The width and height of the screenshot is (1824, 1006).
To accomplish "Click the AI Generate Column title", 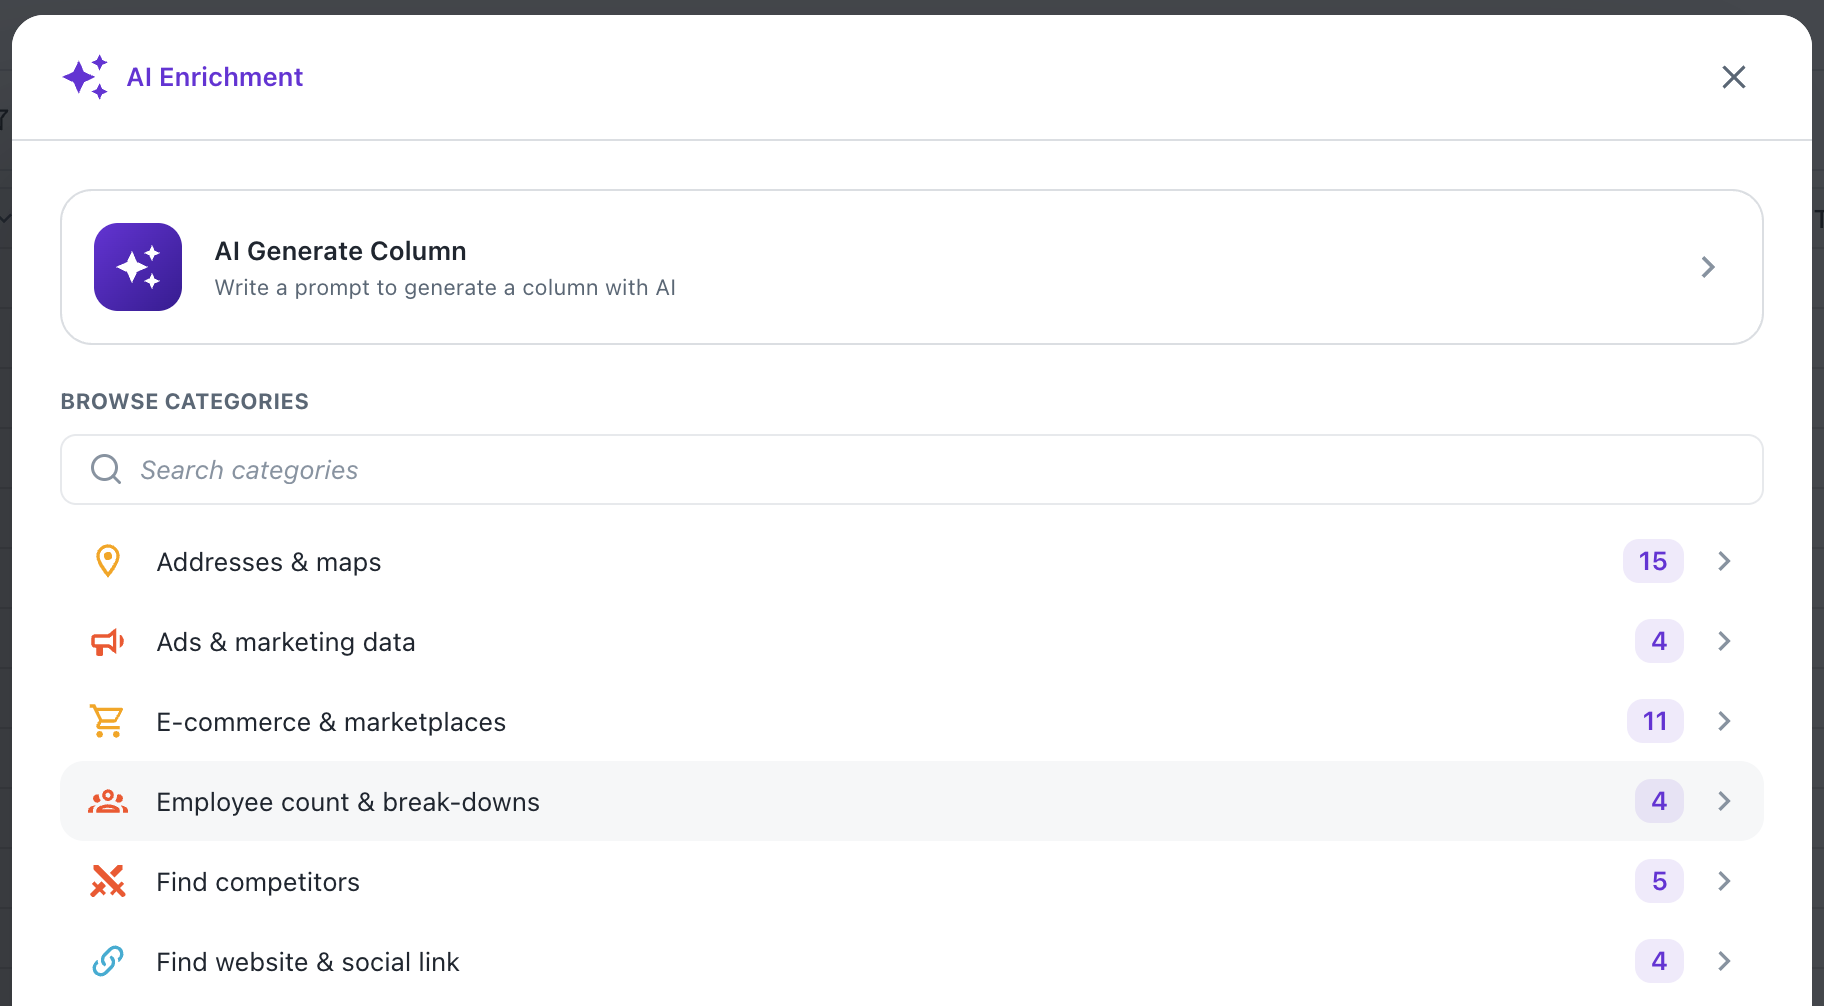I will 341,251.
